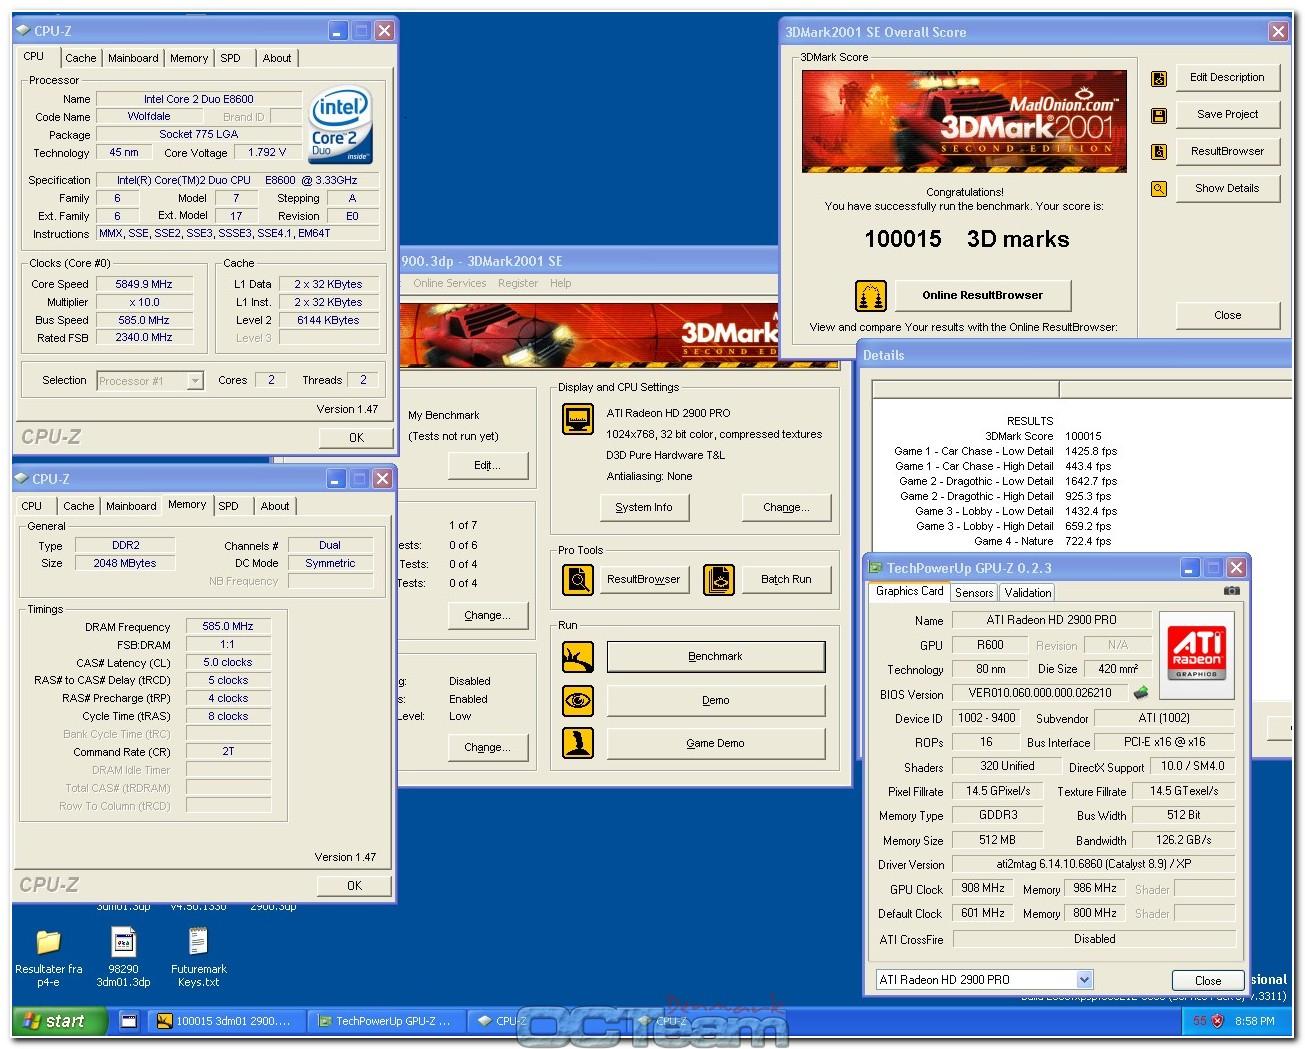Click the Benchmark button
Screen dimensions: 1305x1049
[x=716, y=657]
